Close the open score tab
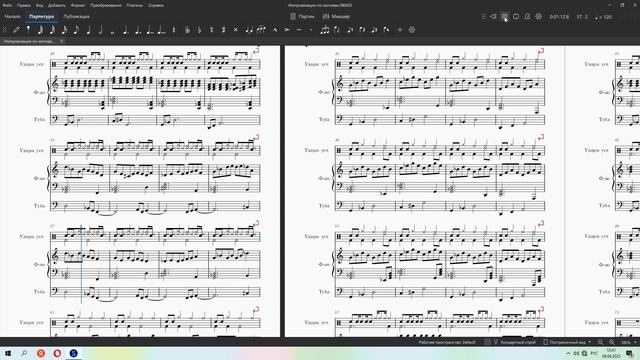 click(62, 41)
